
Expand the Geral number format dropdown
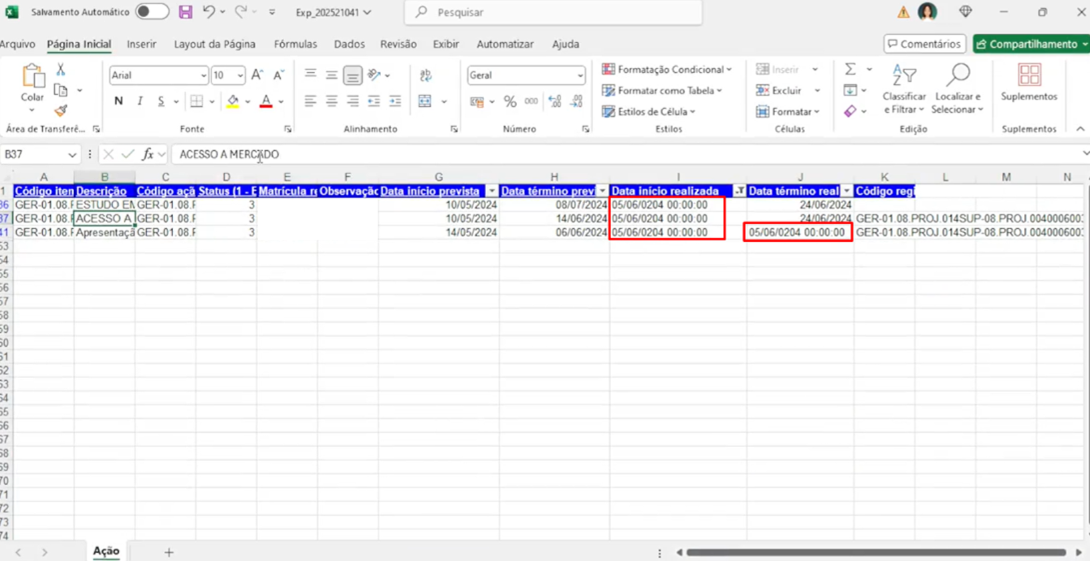[580, 75]
